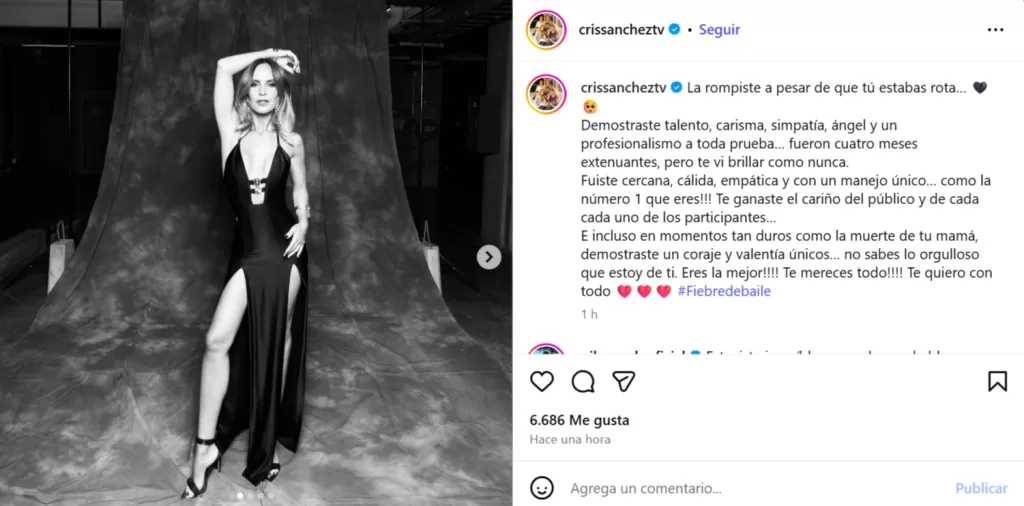This screenshot has height=506, width=1024.
Task: Open the three-dot more options menu
Action: tap(995, 30)
